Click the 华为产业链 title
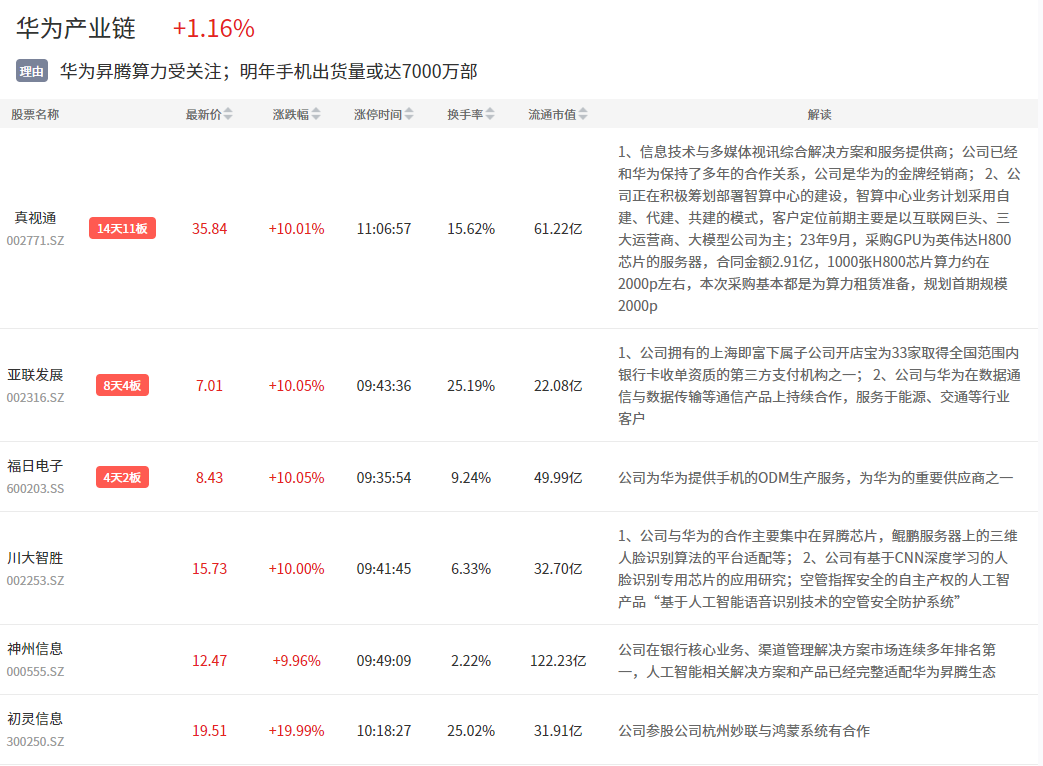 click(76, 28)
